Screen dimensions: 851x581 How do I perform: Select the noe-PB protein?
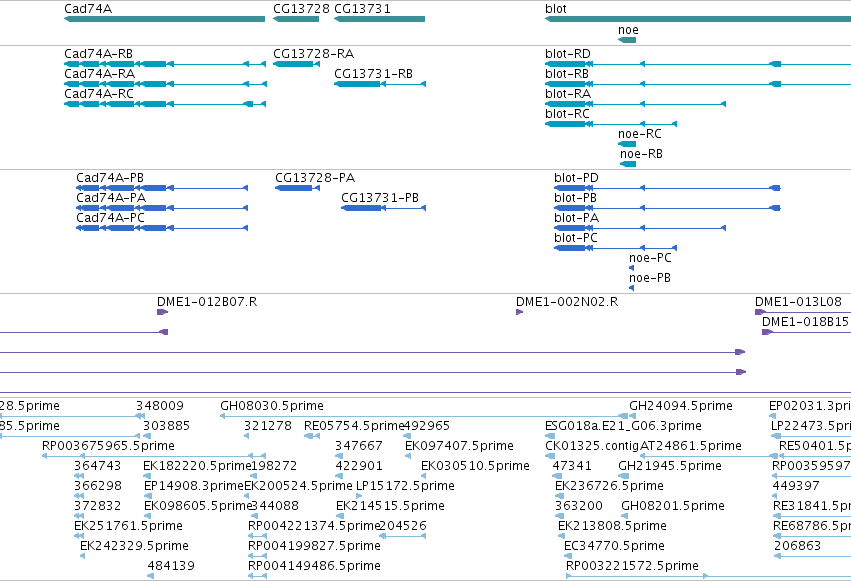(x=631, y=288)
